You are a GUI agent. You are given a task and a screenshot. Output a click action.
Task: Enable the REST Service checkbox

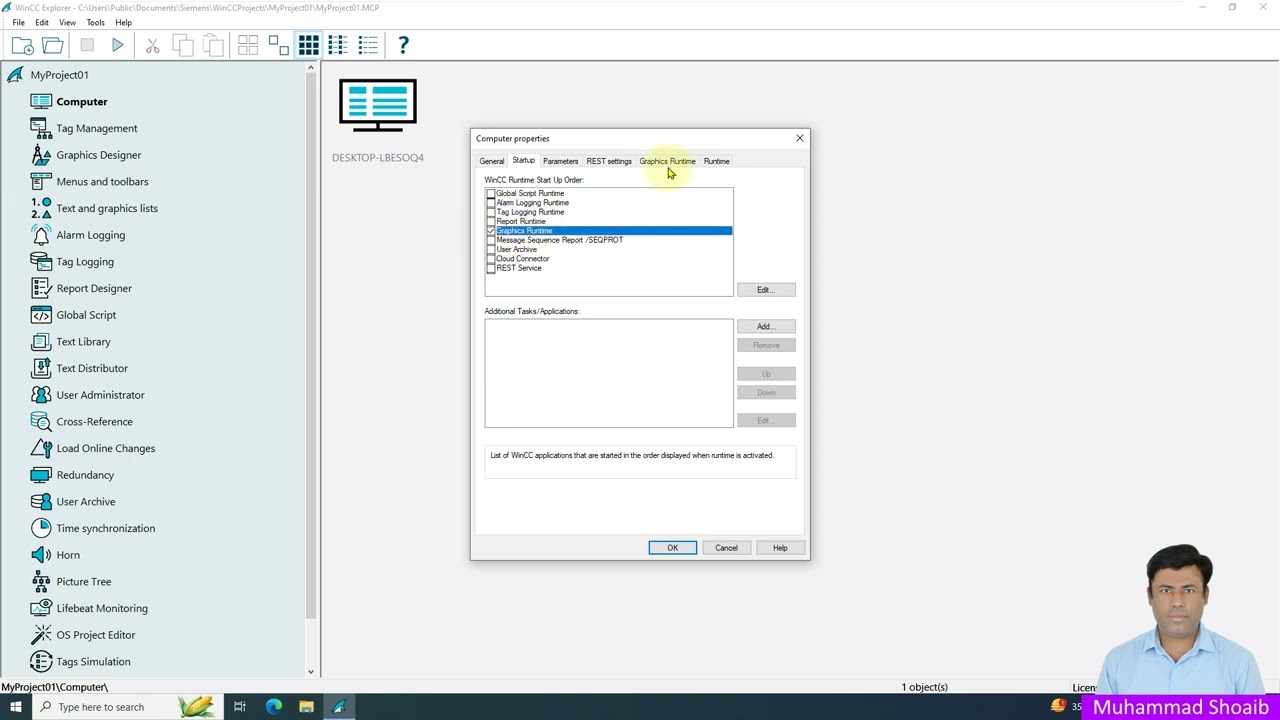pos(491,268)
